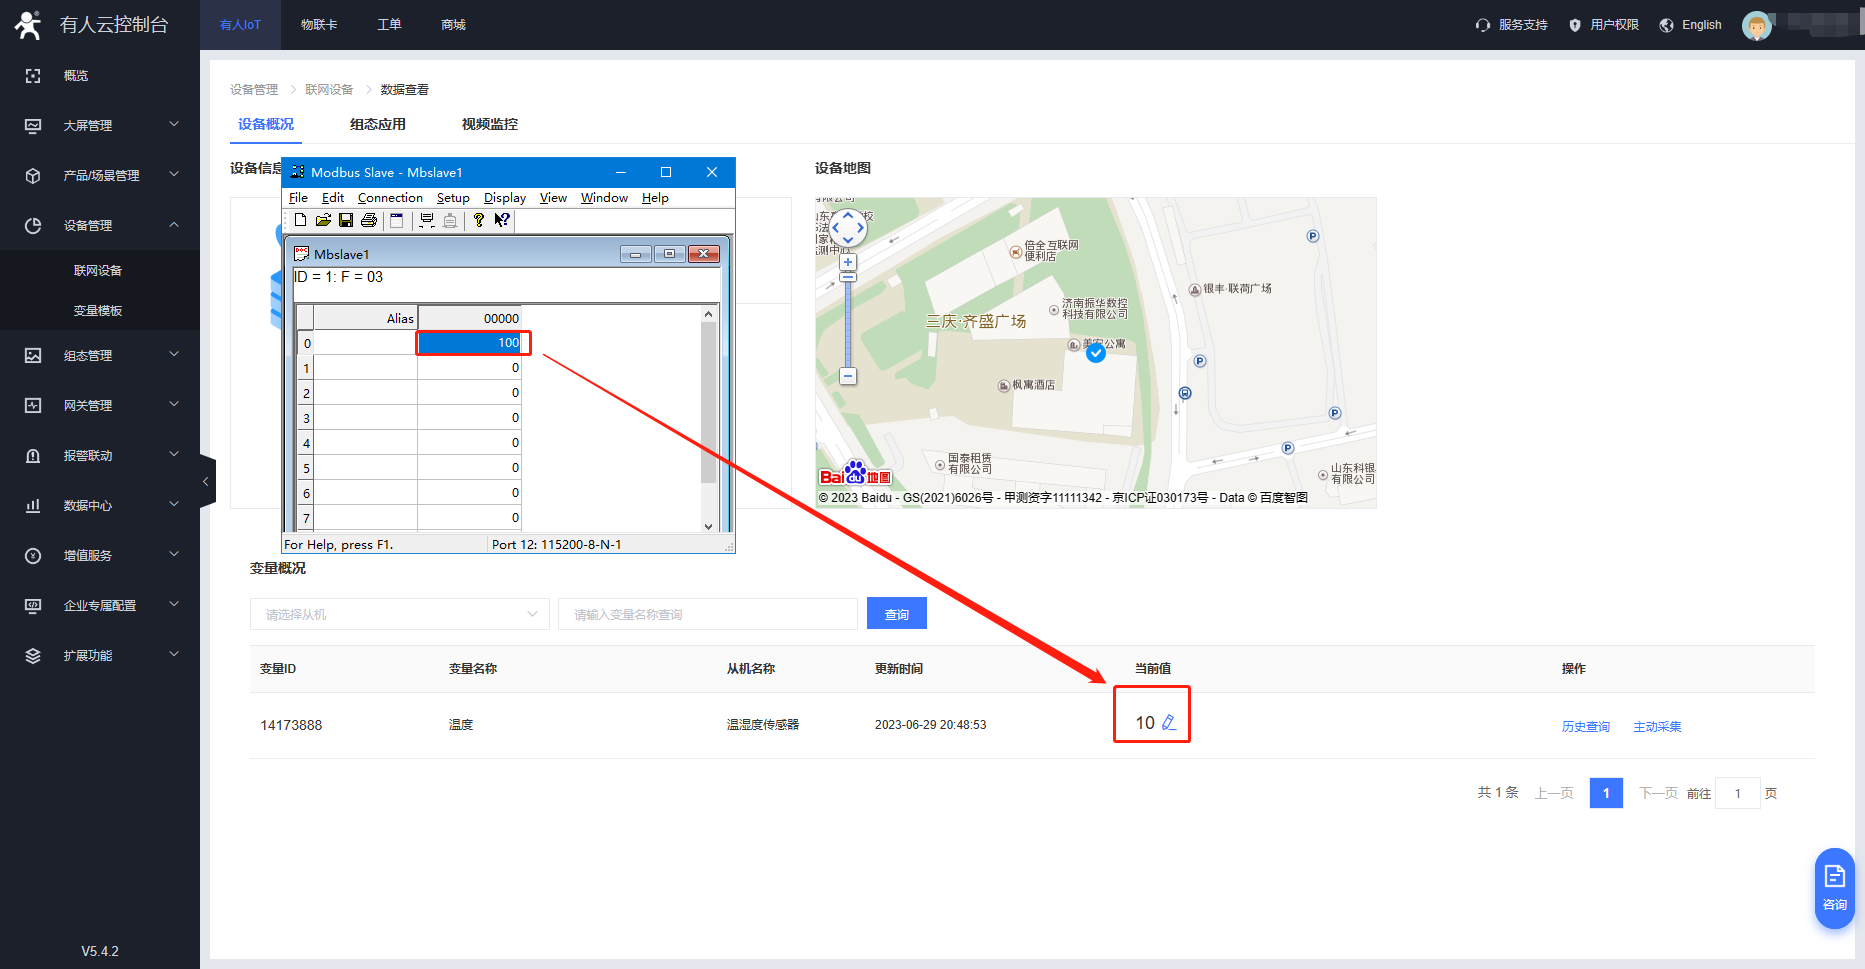The image size is (1865, 969).
Task: Click the blue 查询 search button
Action: pos(896,614)
